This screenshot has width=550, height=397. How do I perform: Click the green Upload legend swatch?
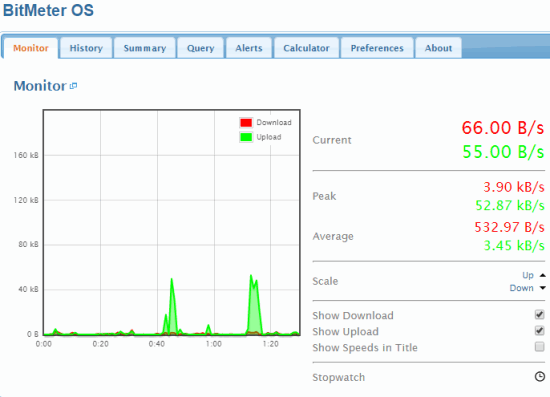click(246, 137)
